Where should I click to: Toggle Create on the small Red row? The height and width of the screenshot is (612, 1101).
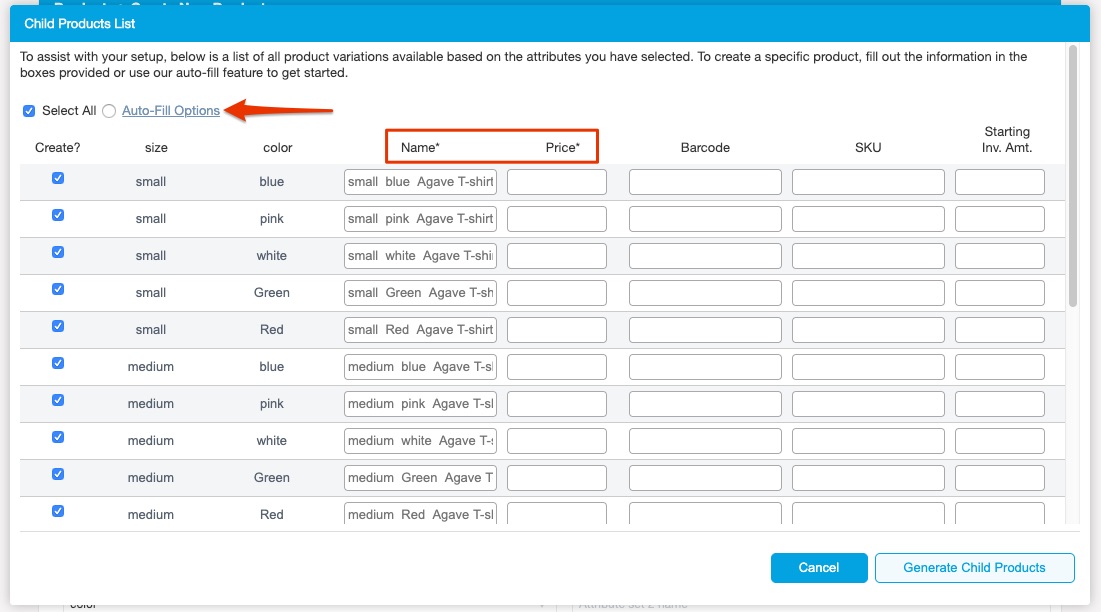57,325
